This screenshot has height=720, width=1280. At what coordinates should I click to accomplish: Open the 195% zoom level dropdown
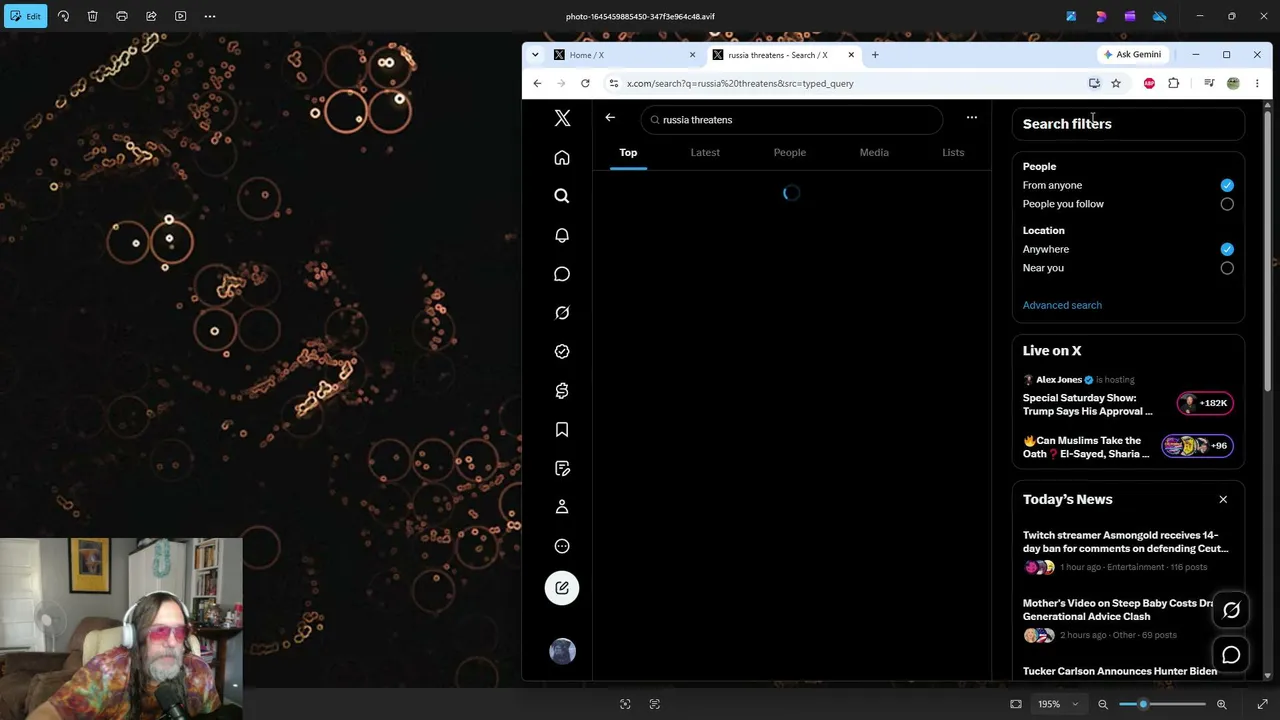pyautogui.click(x=1057, y=704)
